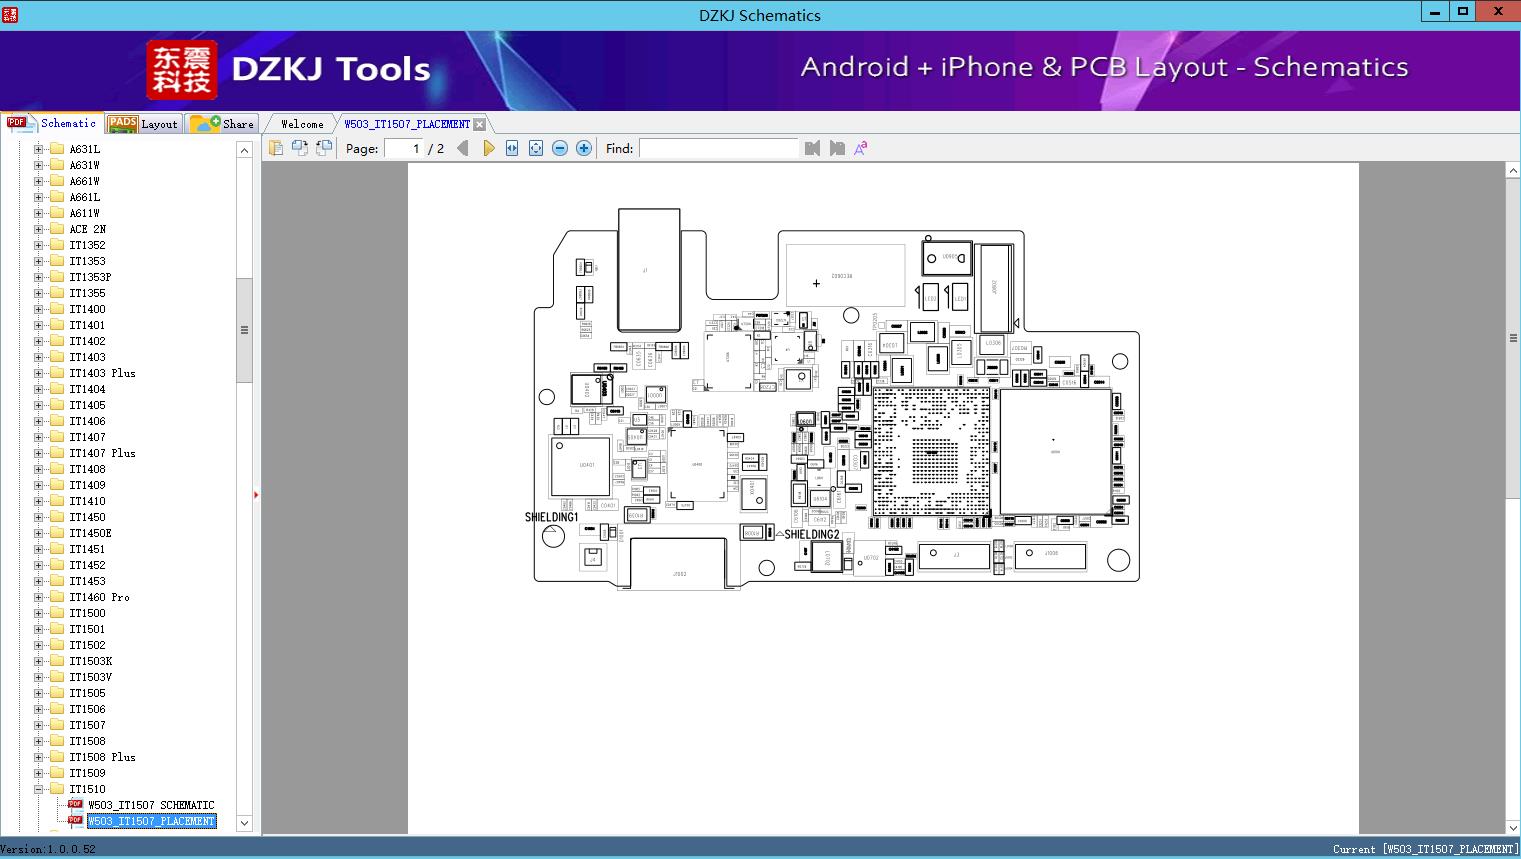Click the page number field
1521x859 pixels.
click(x=404, y=148)
